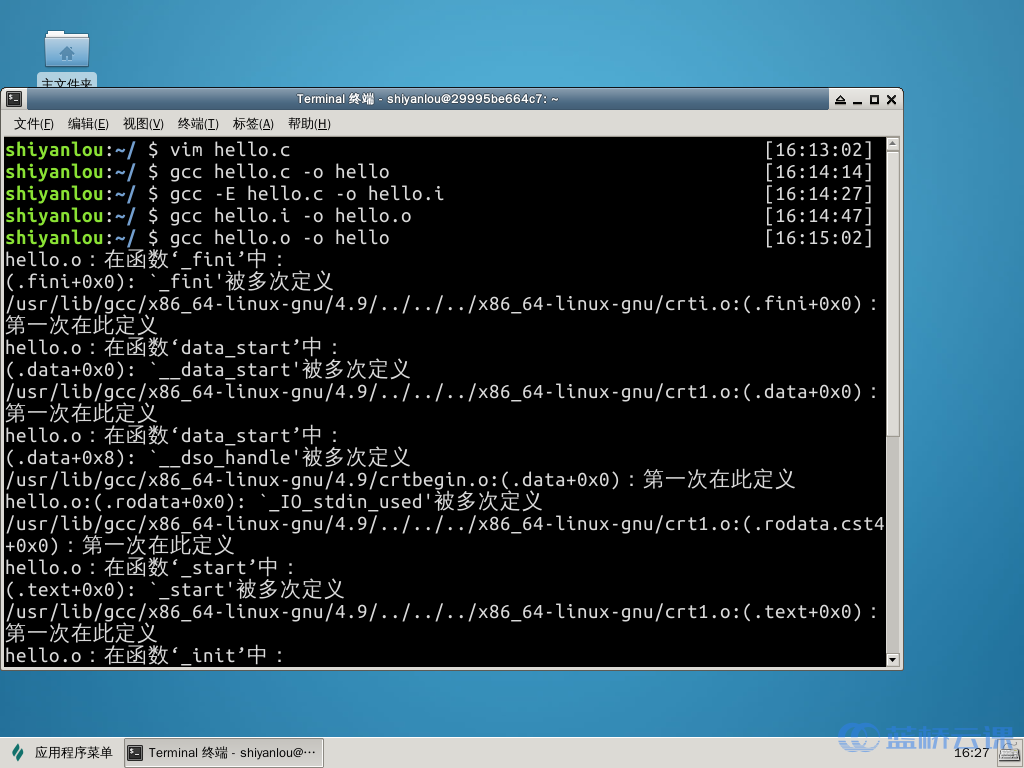Select the Terminal 终端 taskbar button
This screenshot has width=1024, height=768.
(223, 753)
